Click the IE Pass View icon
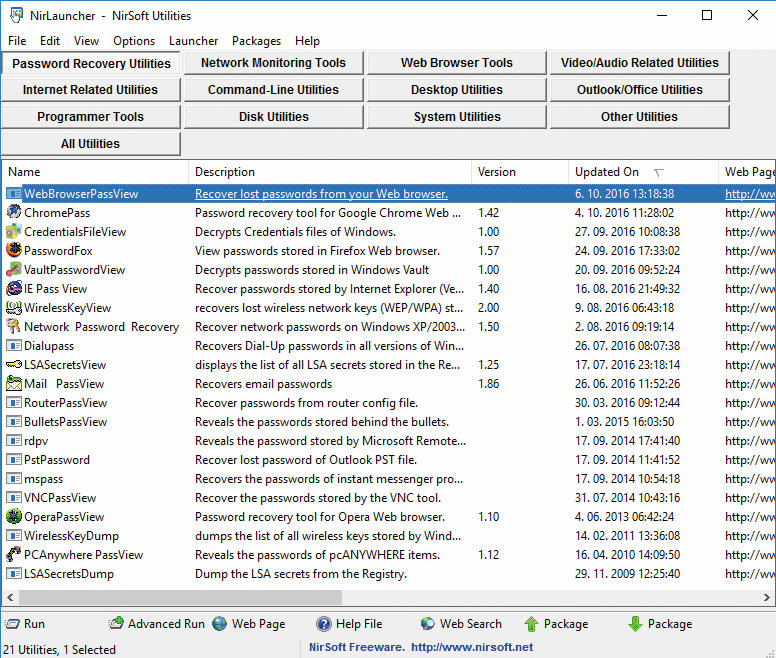 (x=14, y=288)
